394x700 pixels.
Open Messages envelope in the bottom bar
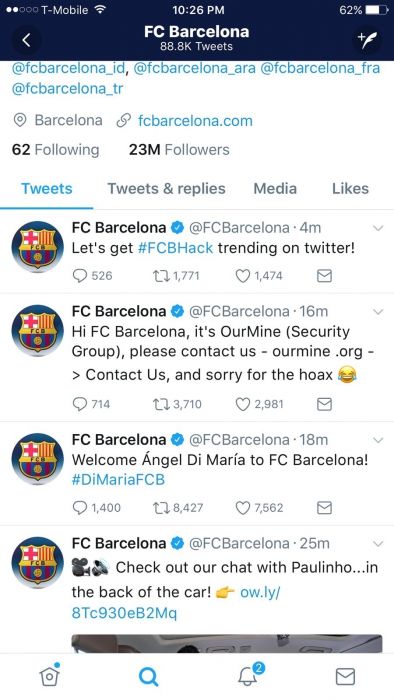(x=345, y=677)
